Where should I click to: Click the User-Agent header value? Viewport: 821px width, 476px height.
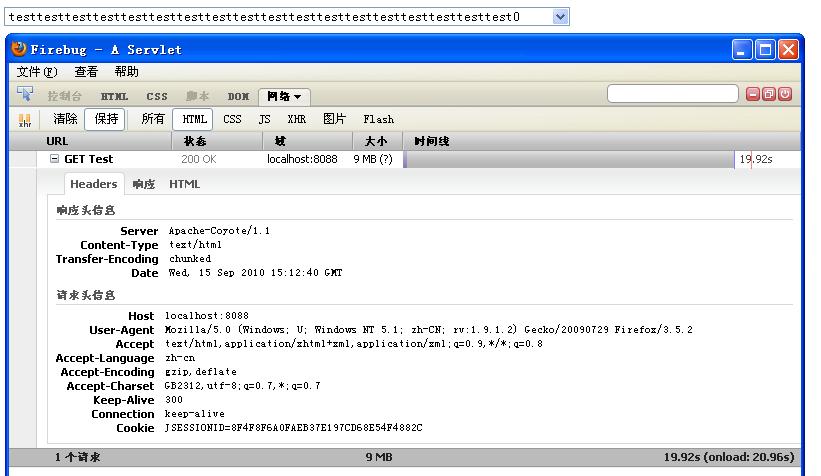coord(428,329)
